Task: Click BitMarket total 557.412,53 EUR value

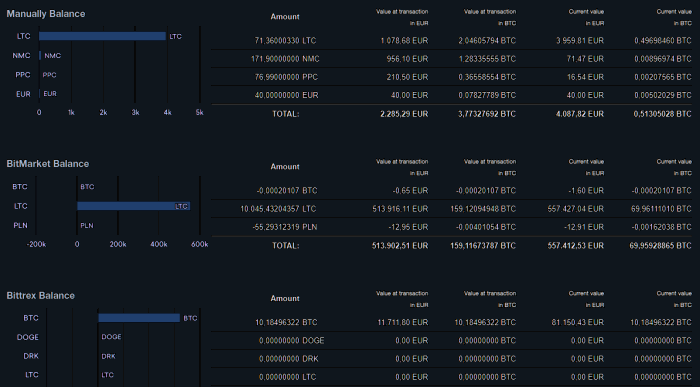Action: (x=575, y=246)
